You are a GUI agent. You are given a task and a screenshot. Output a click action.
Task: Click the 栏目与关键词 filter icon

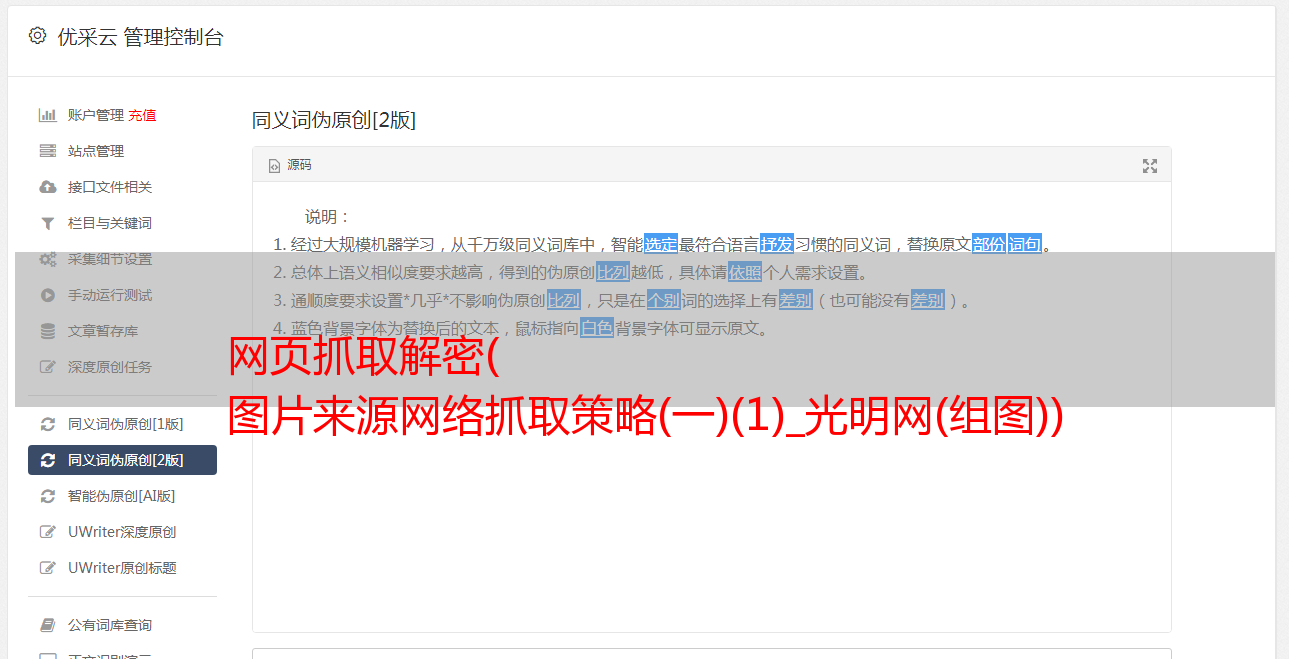point(47,223)
